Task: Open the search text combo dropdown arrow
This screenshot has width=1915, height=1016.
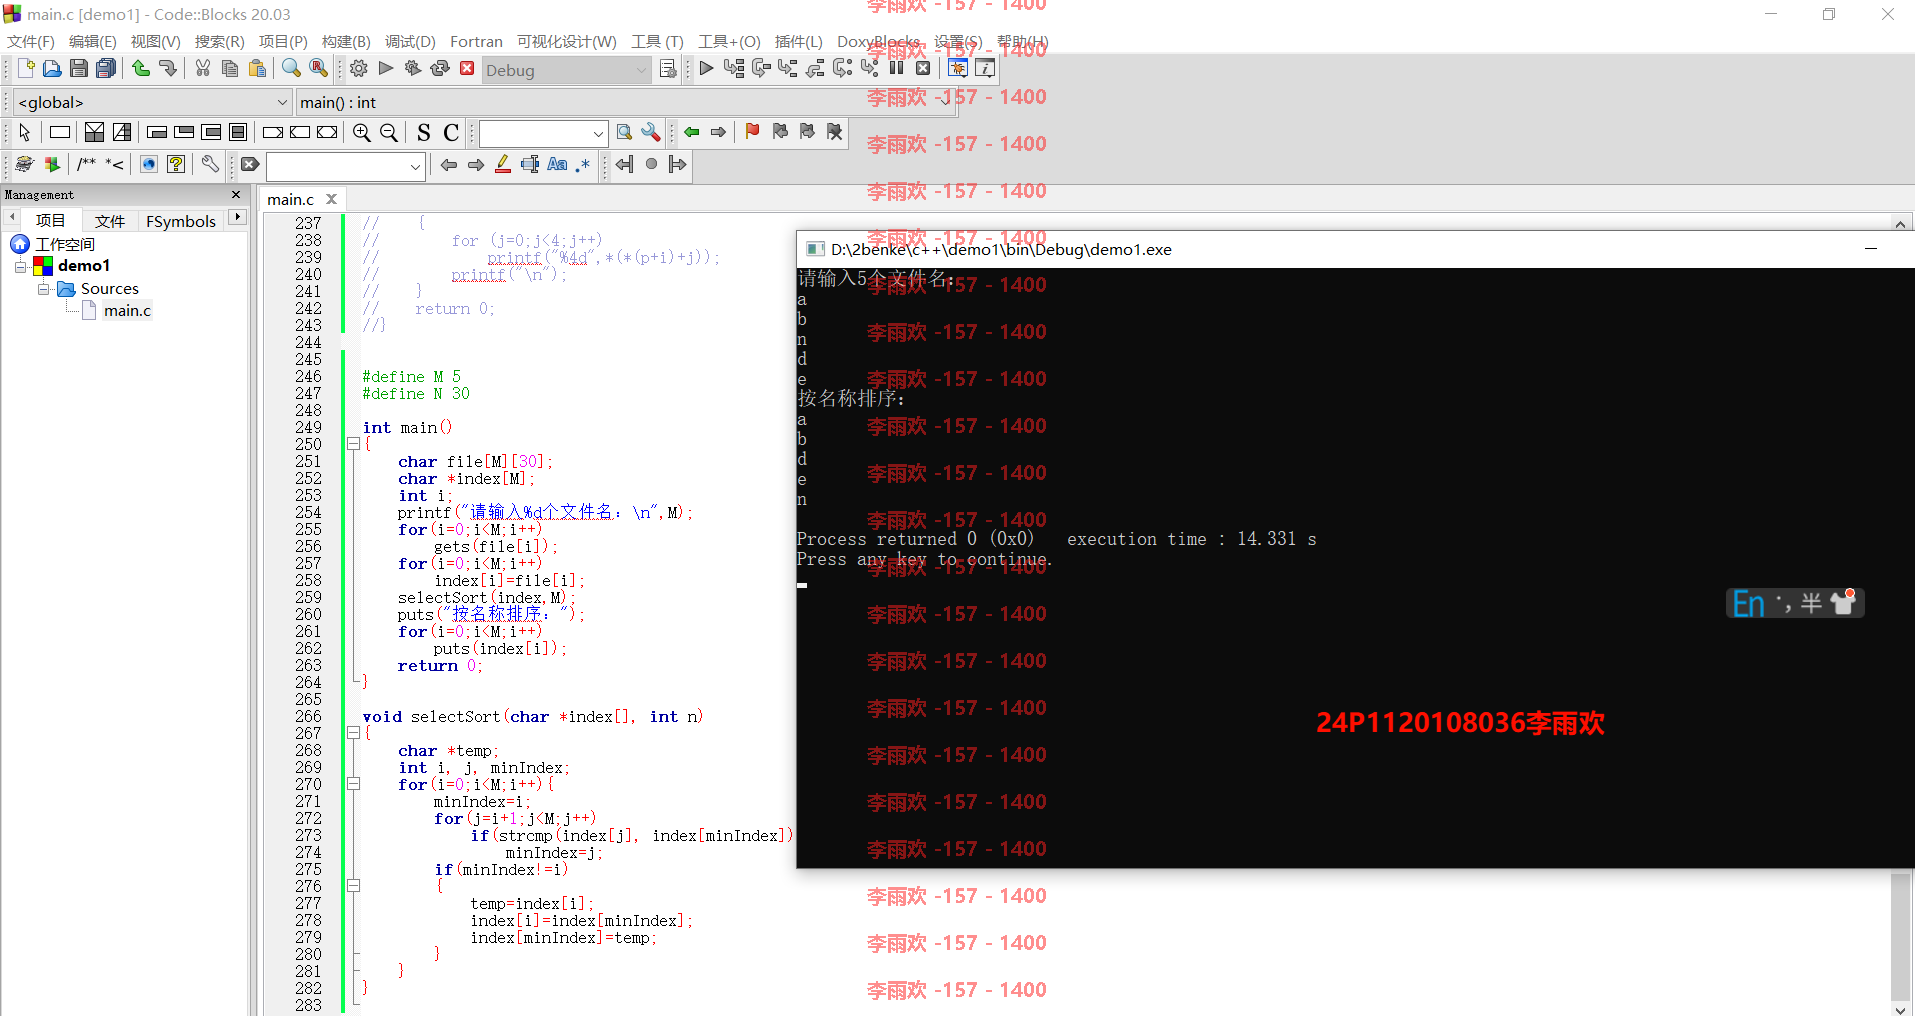Action: pyautogui.click(x=598, y=133)
